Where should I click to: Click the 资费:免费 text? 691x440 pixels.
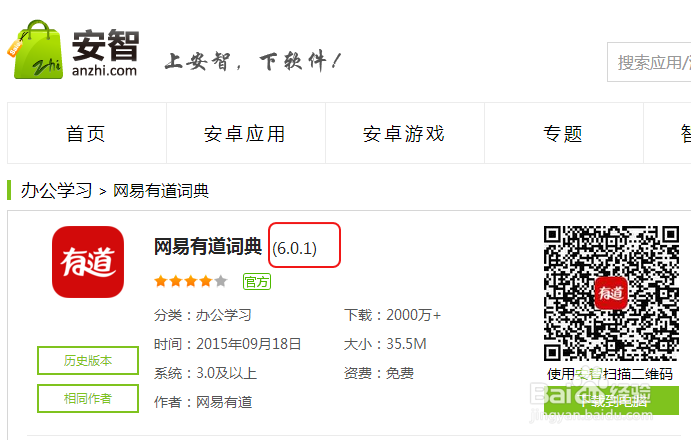tap(379, 373)
